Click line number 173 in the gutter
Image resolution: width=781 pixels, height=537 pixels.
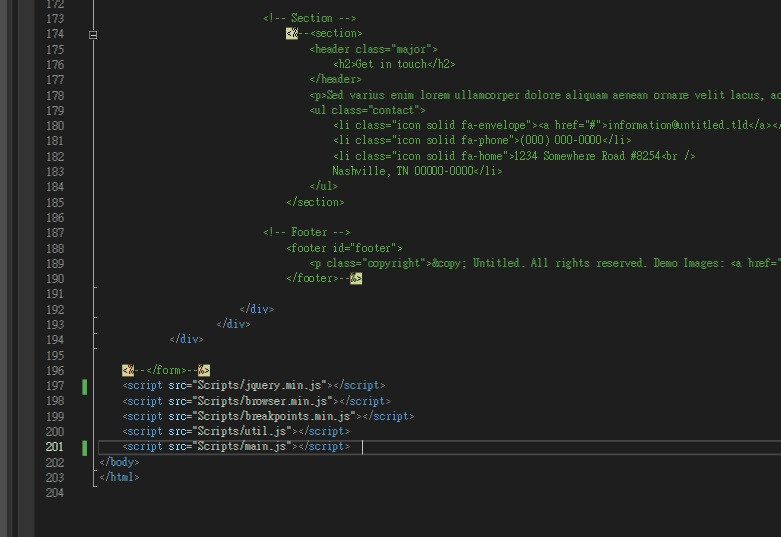[55, 19]
